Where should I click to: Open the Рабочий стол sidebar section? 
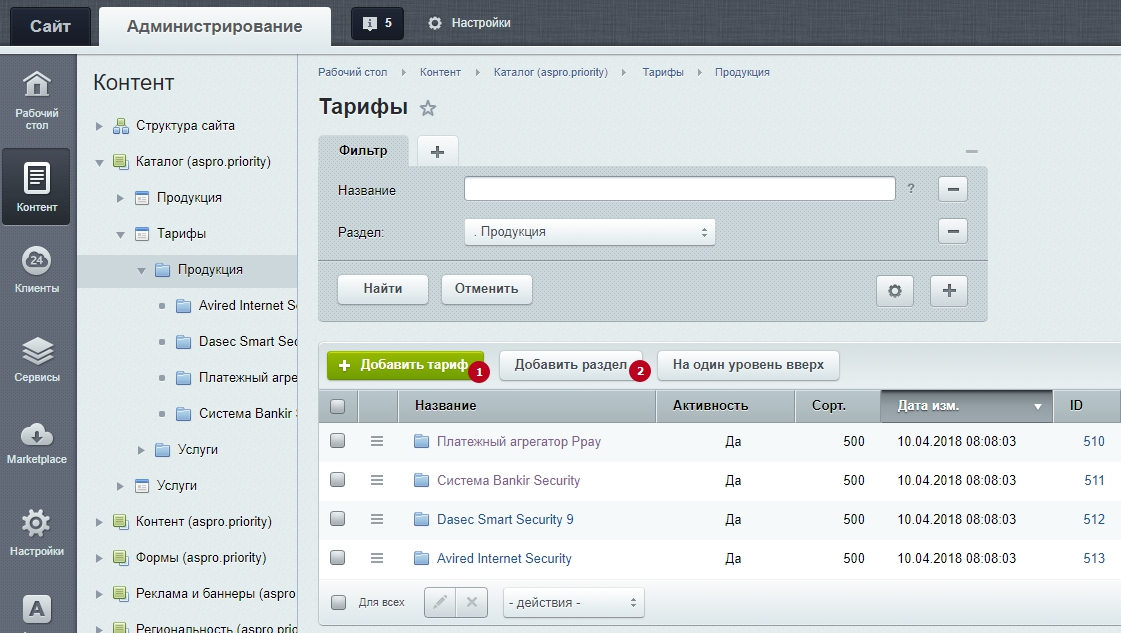click(x=37, y=100)
